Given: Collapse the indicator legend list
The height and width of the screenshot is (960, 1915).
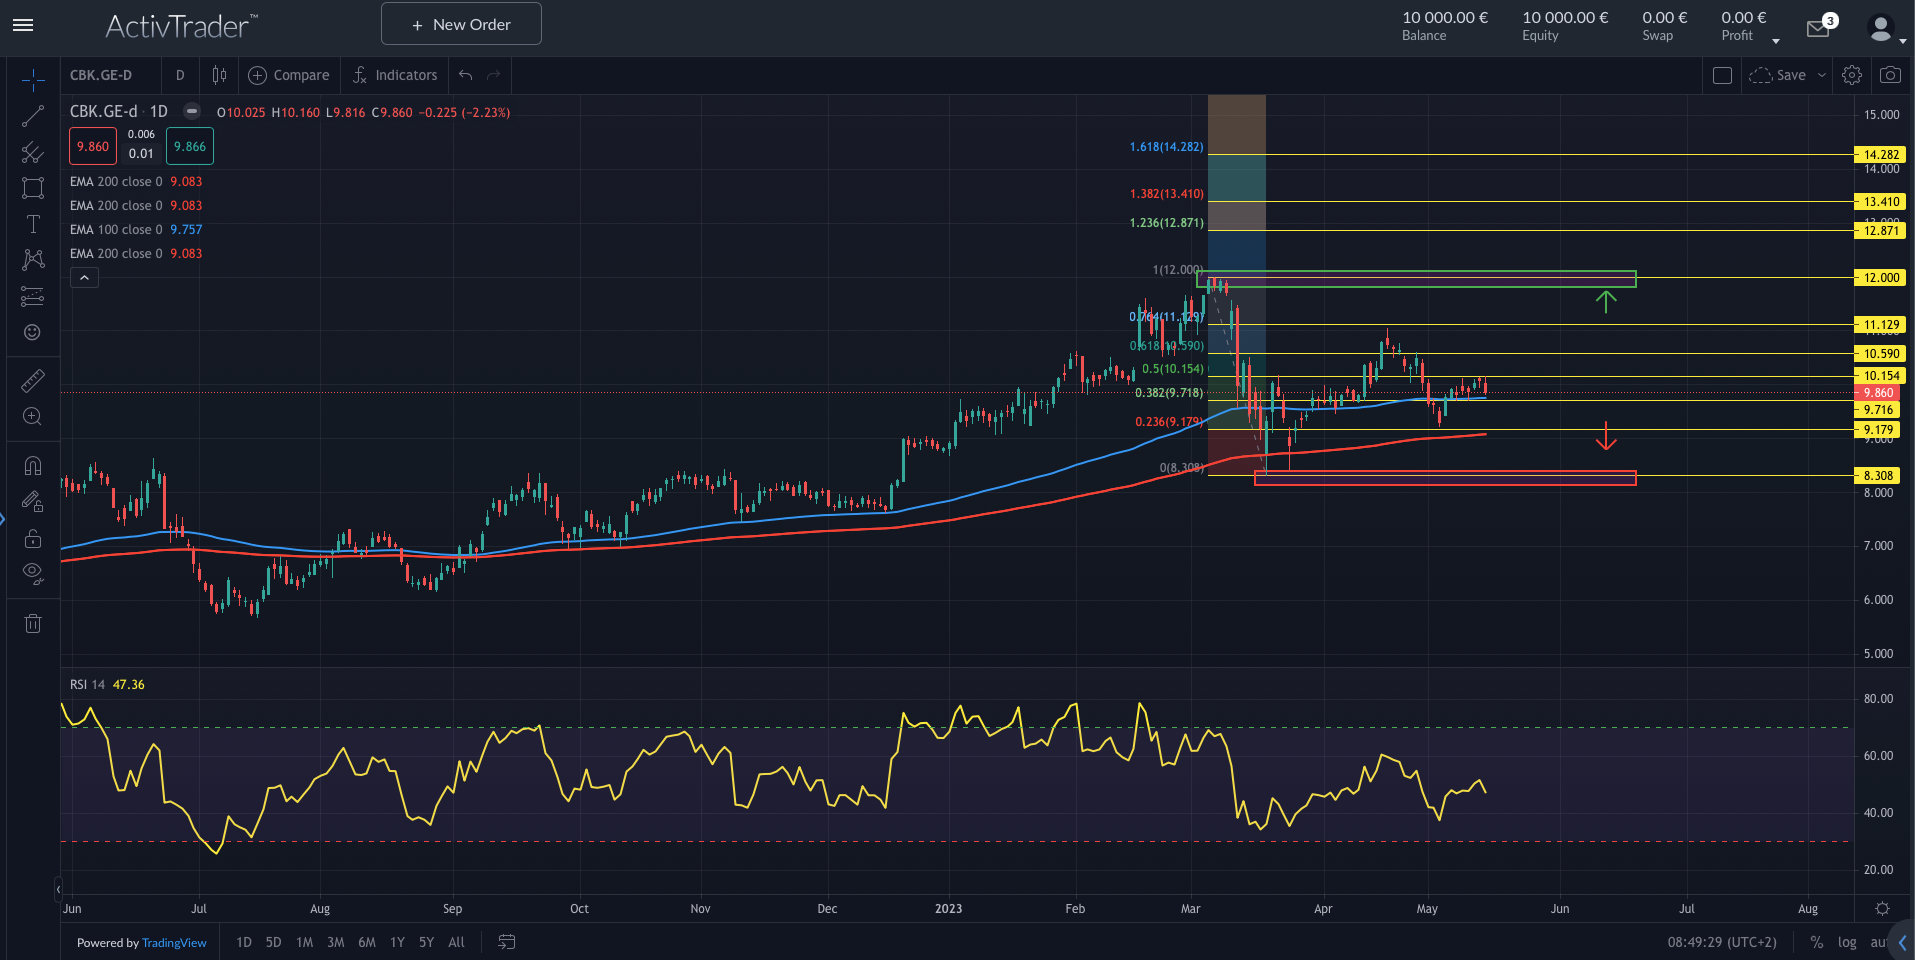Looking at the screenshot, I should coord(84,278).
